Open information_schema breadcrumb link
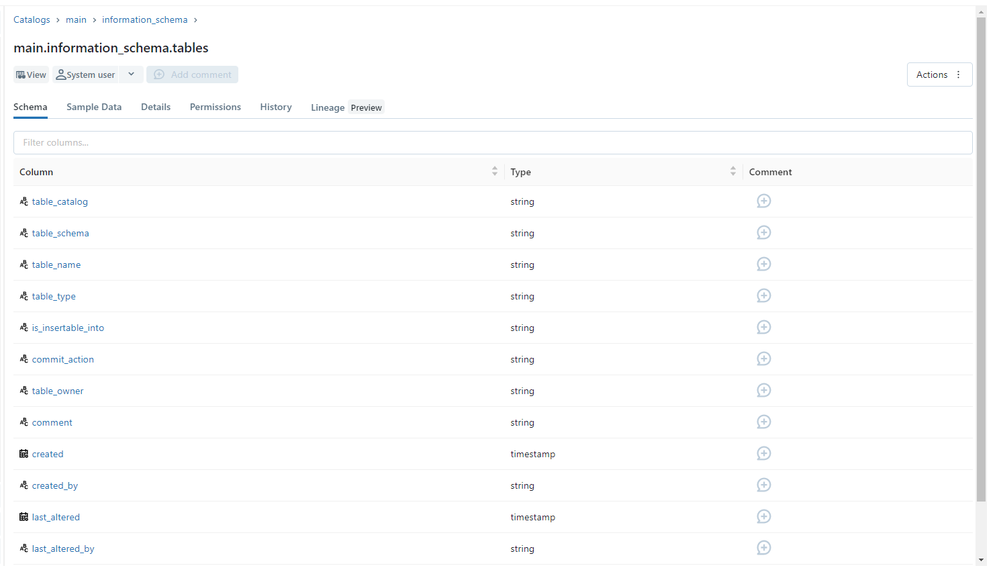Screen dimensions: 999x572 [x=144, y=20]
